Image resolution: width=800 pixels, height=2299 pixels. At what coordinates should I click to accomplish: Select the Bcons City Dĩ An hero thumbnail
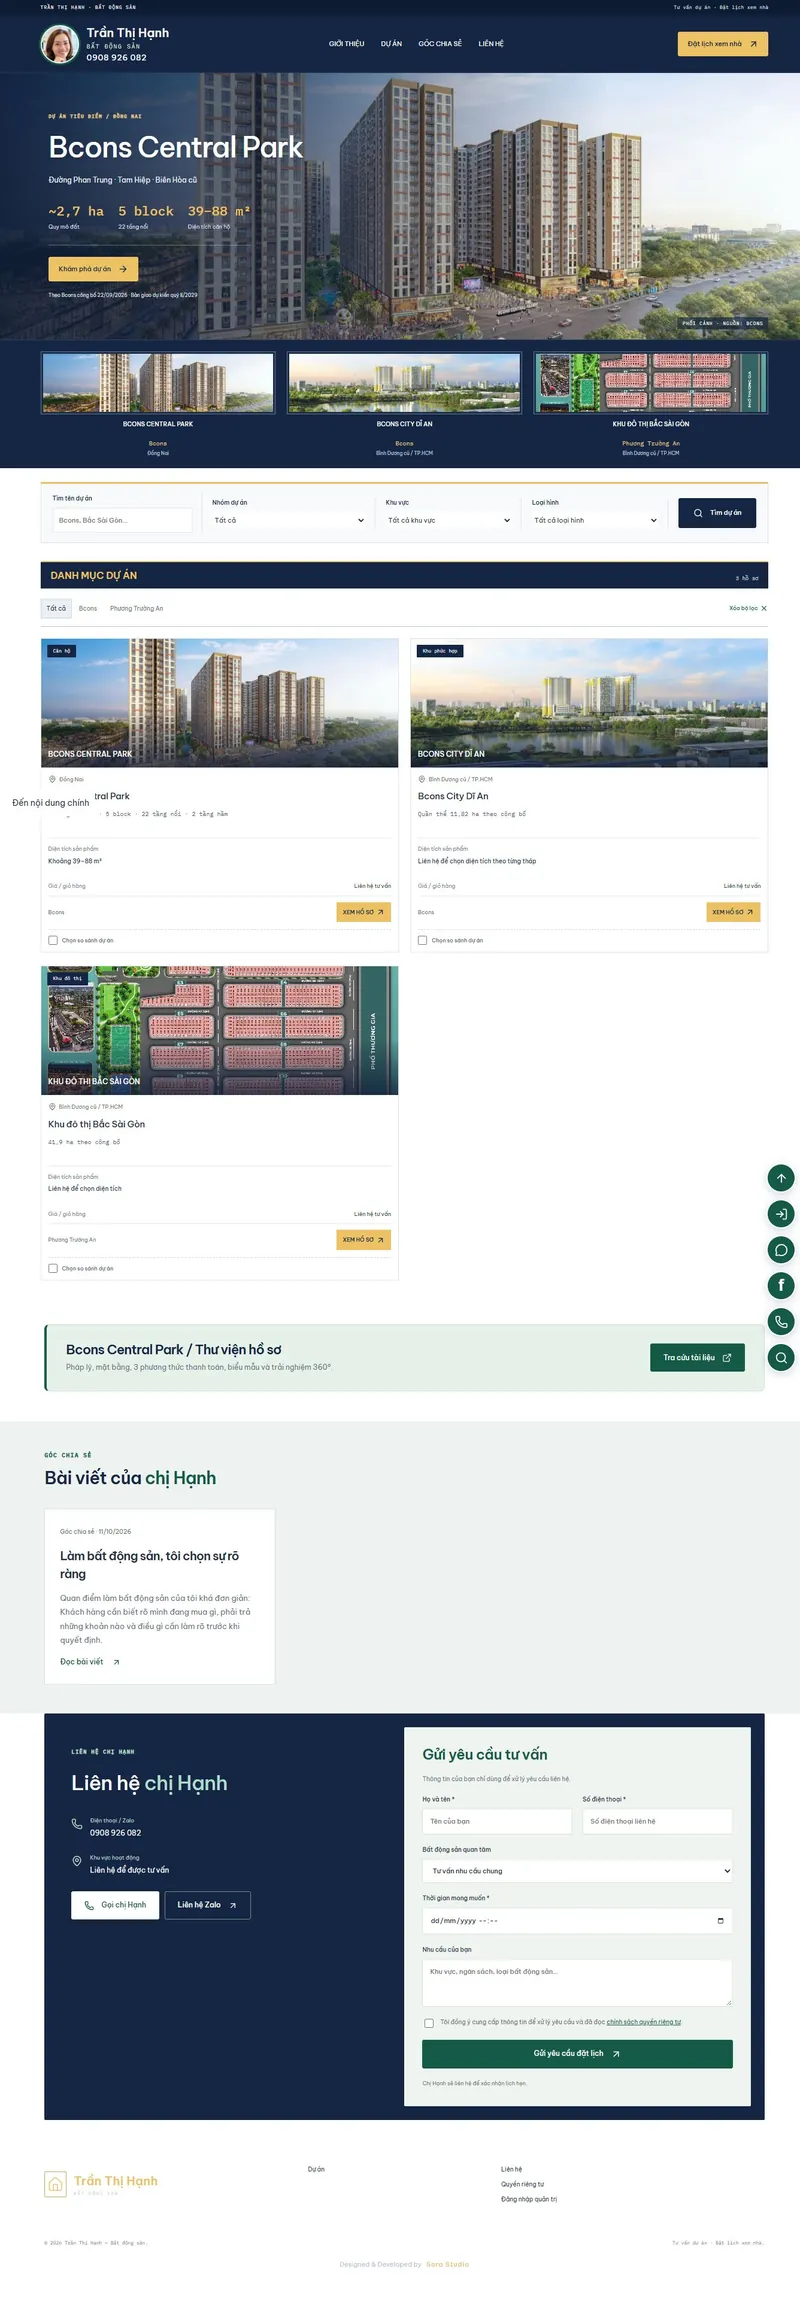click(404, 383)
